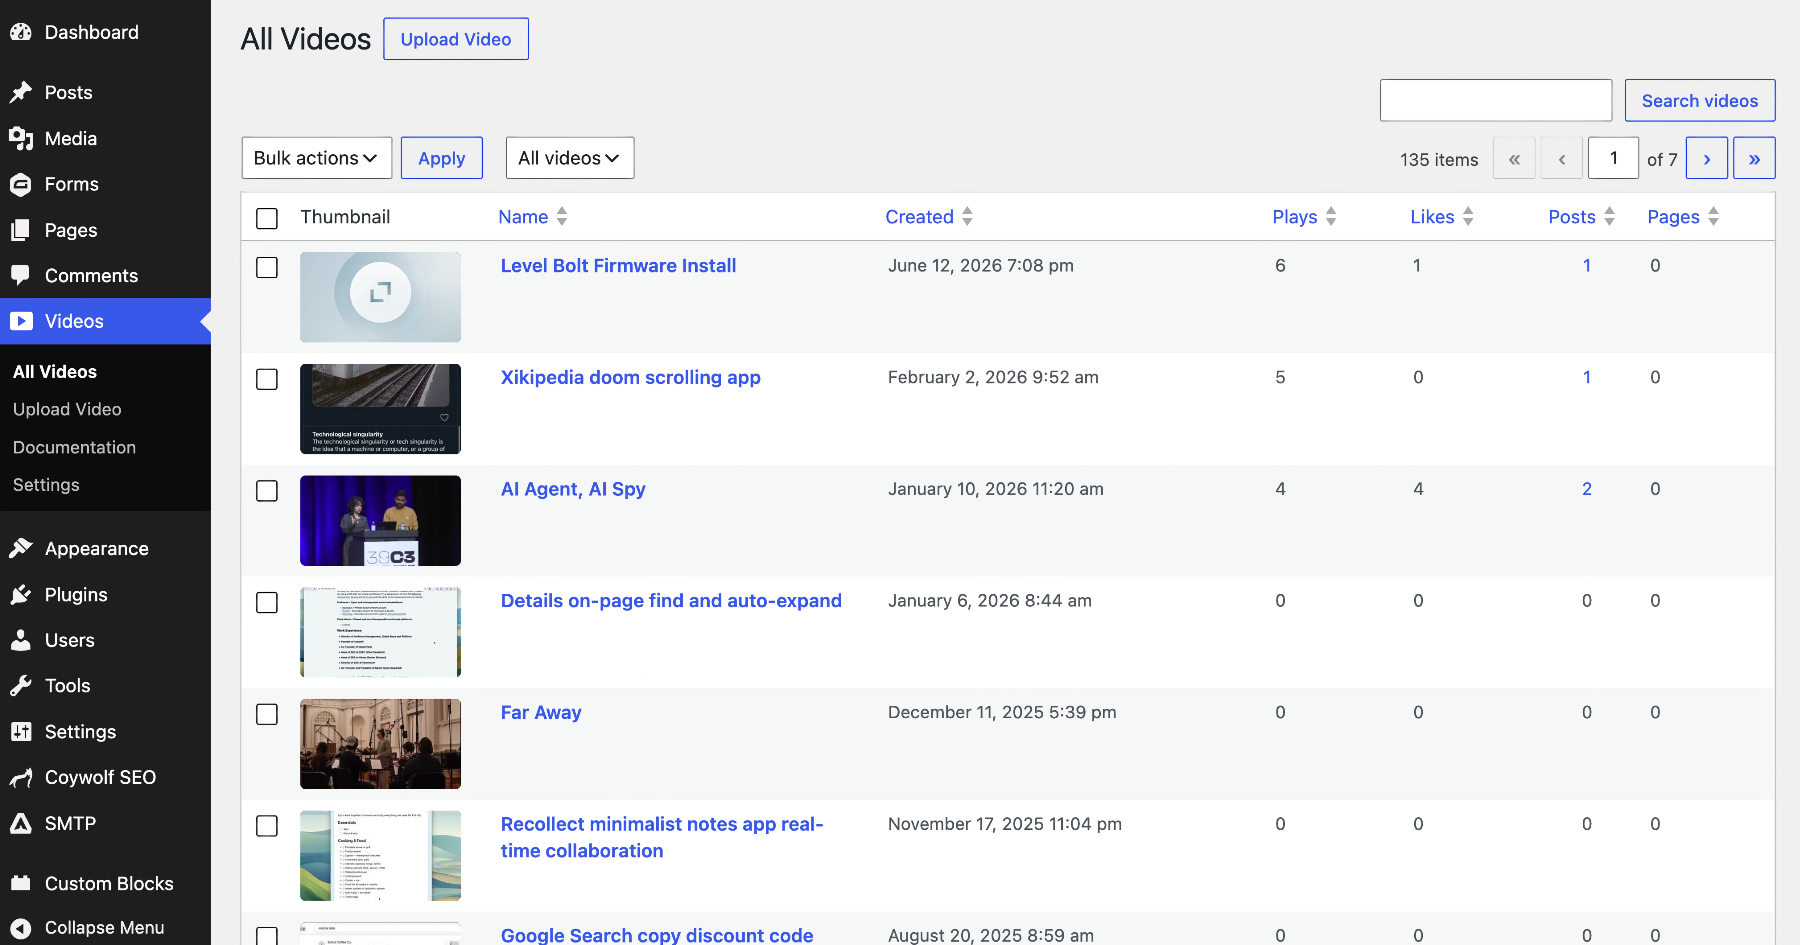Check the Details on-page find row
Screen dimensions: 1800x945
[x=267, y=602]
